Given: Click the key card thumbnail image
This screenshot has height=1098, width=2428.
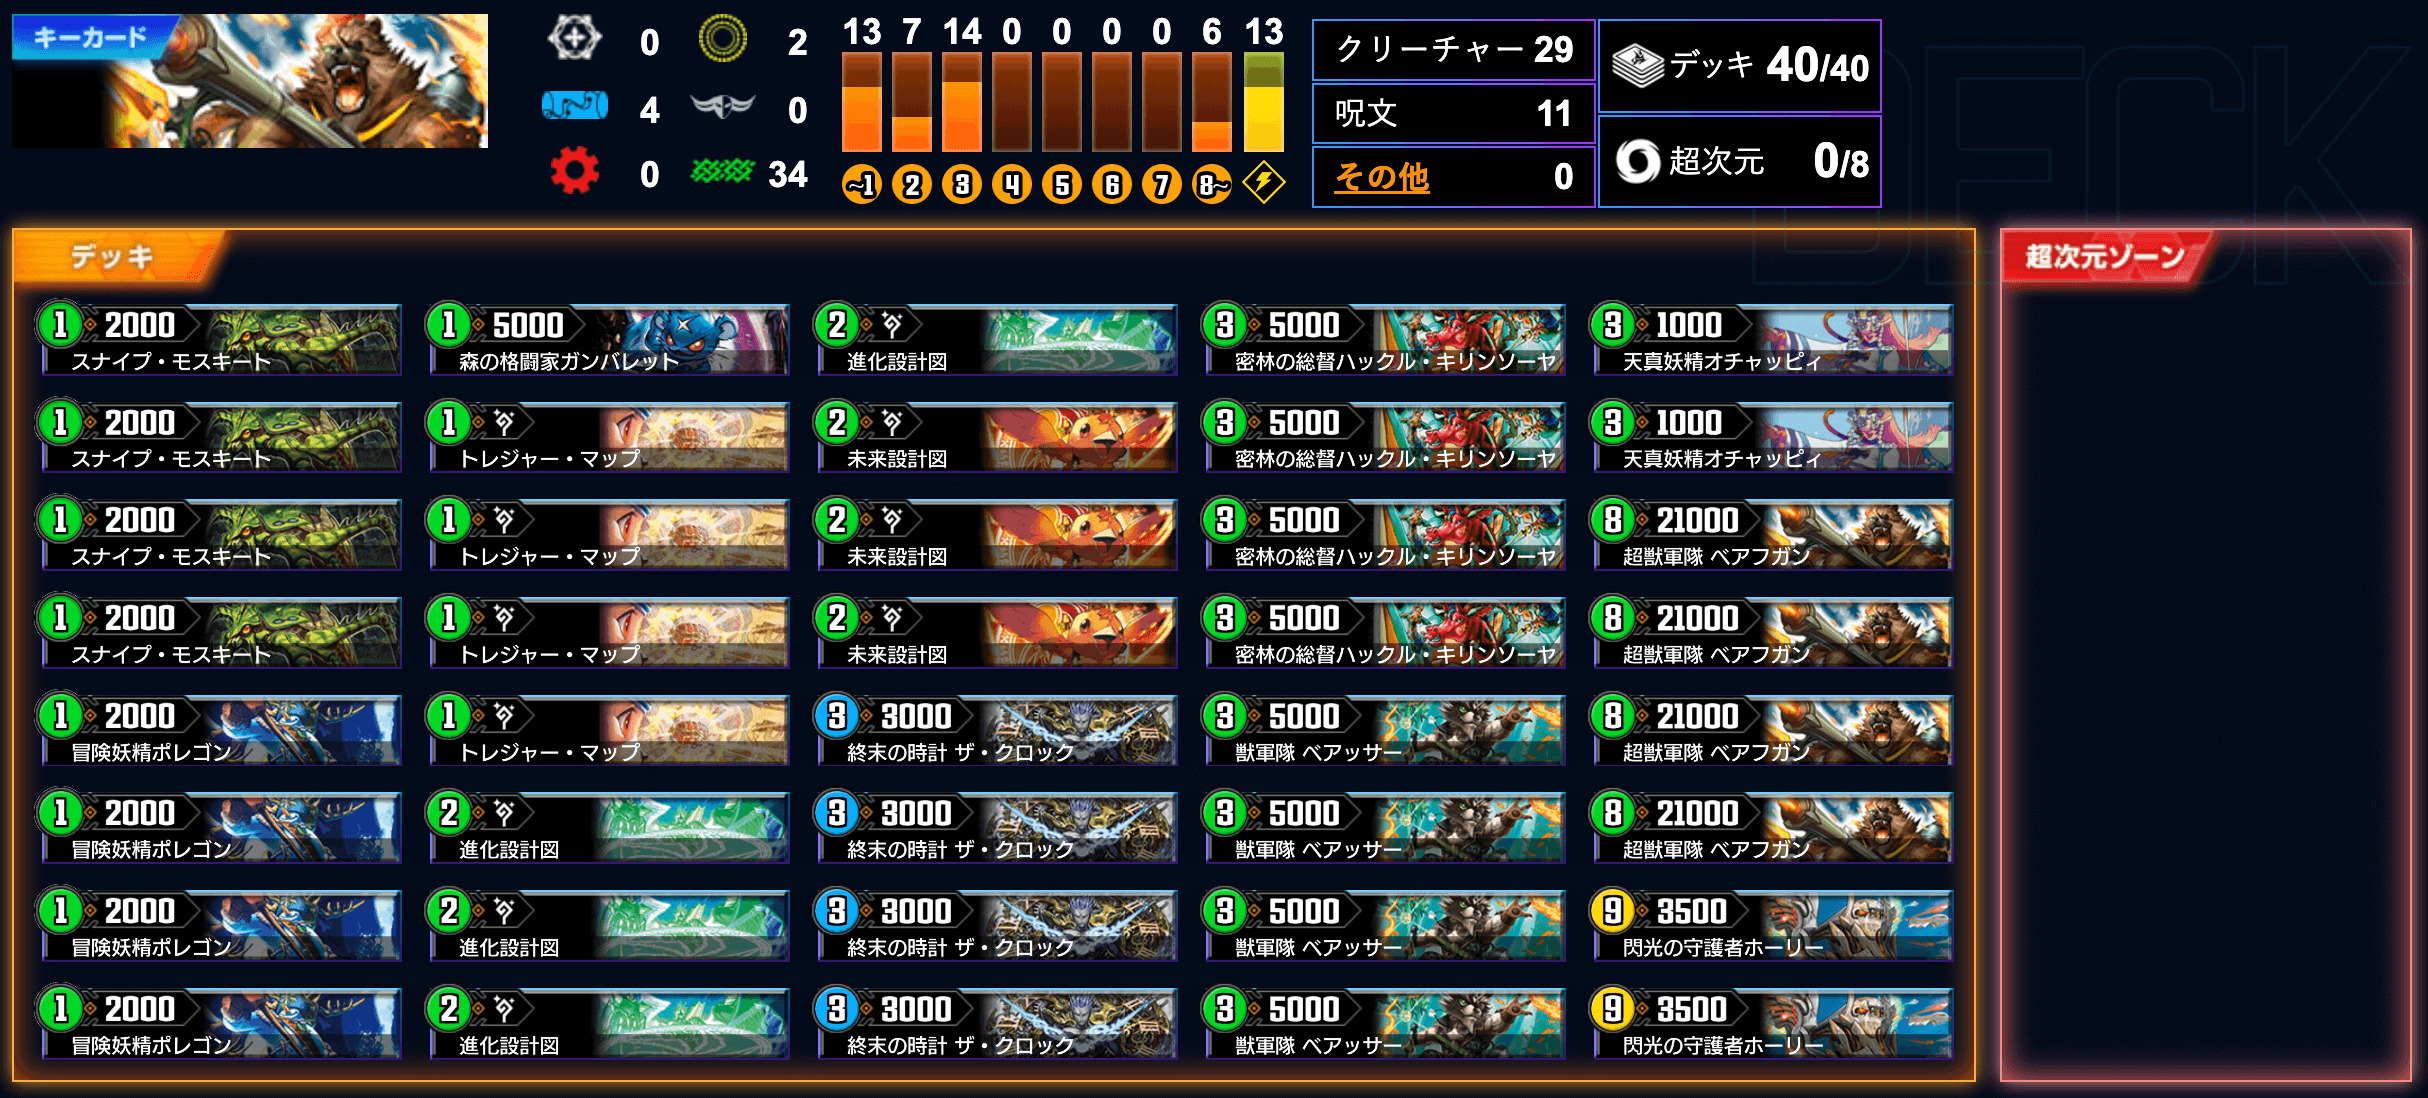Looking at the screenshot, I should pyautogui.click(x=250, y=81).
